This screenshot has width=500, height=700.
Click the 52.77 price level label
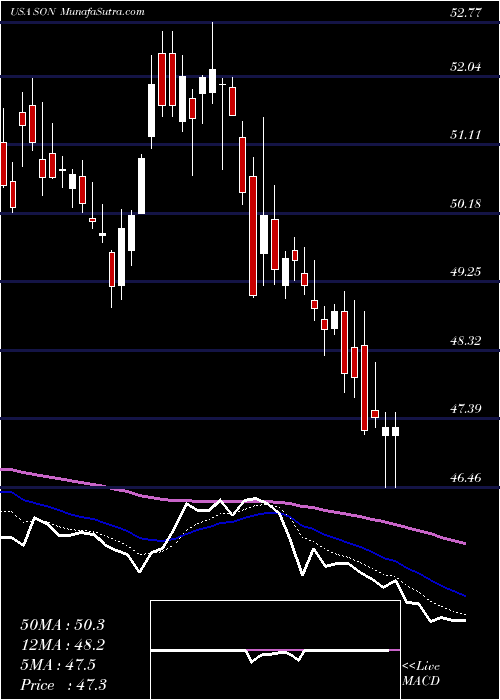pyautogui.click(x=466, y=12)
